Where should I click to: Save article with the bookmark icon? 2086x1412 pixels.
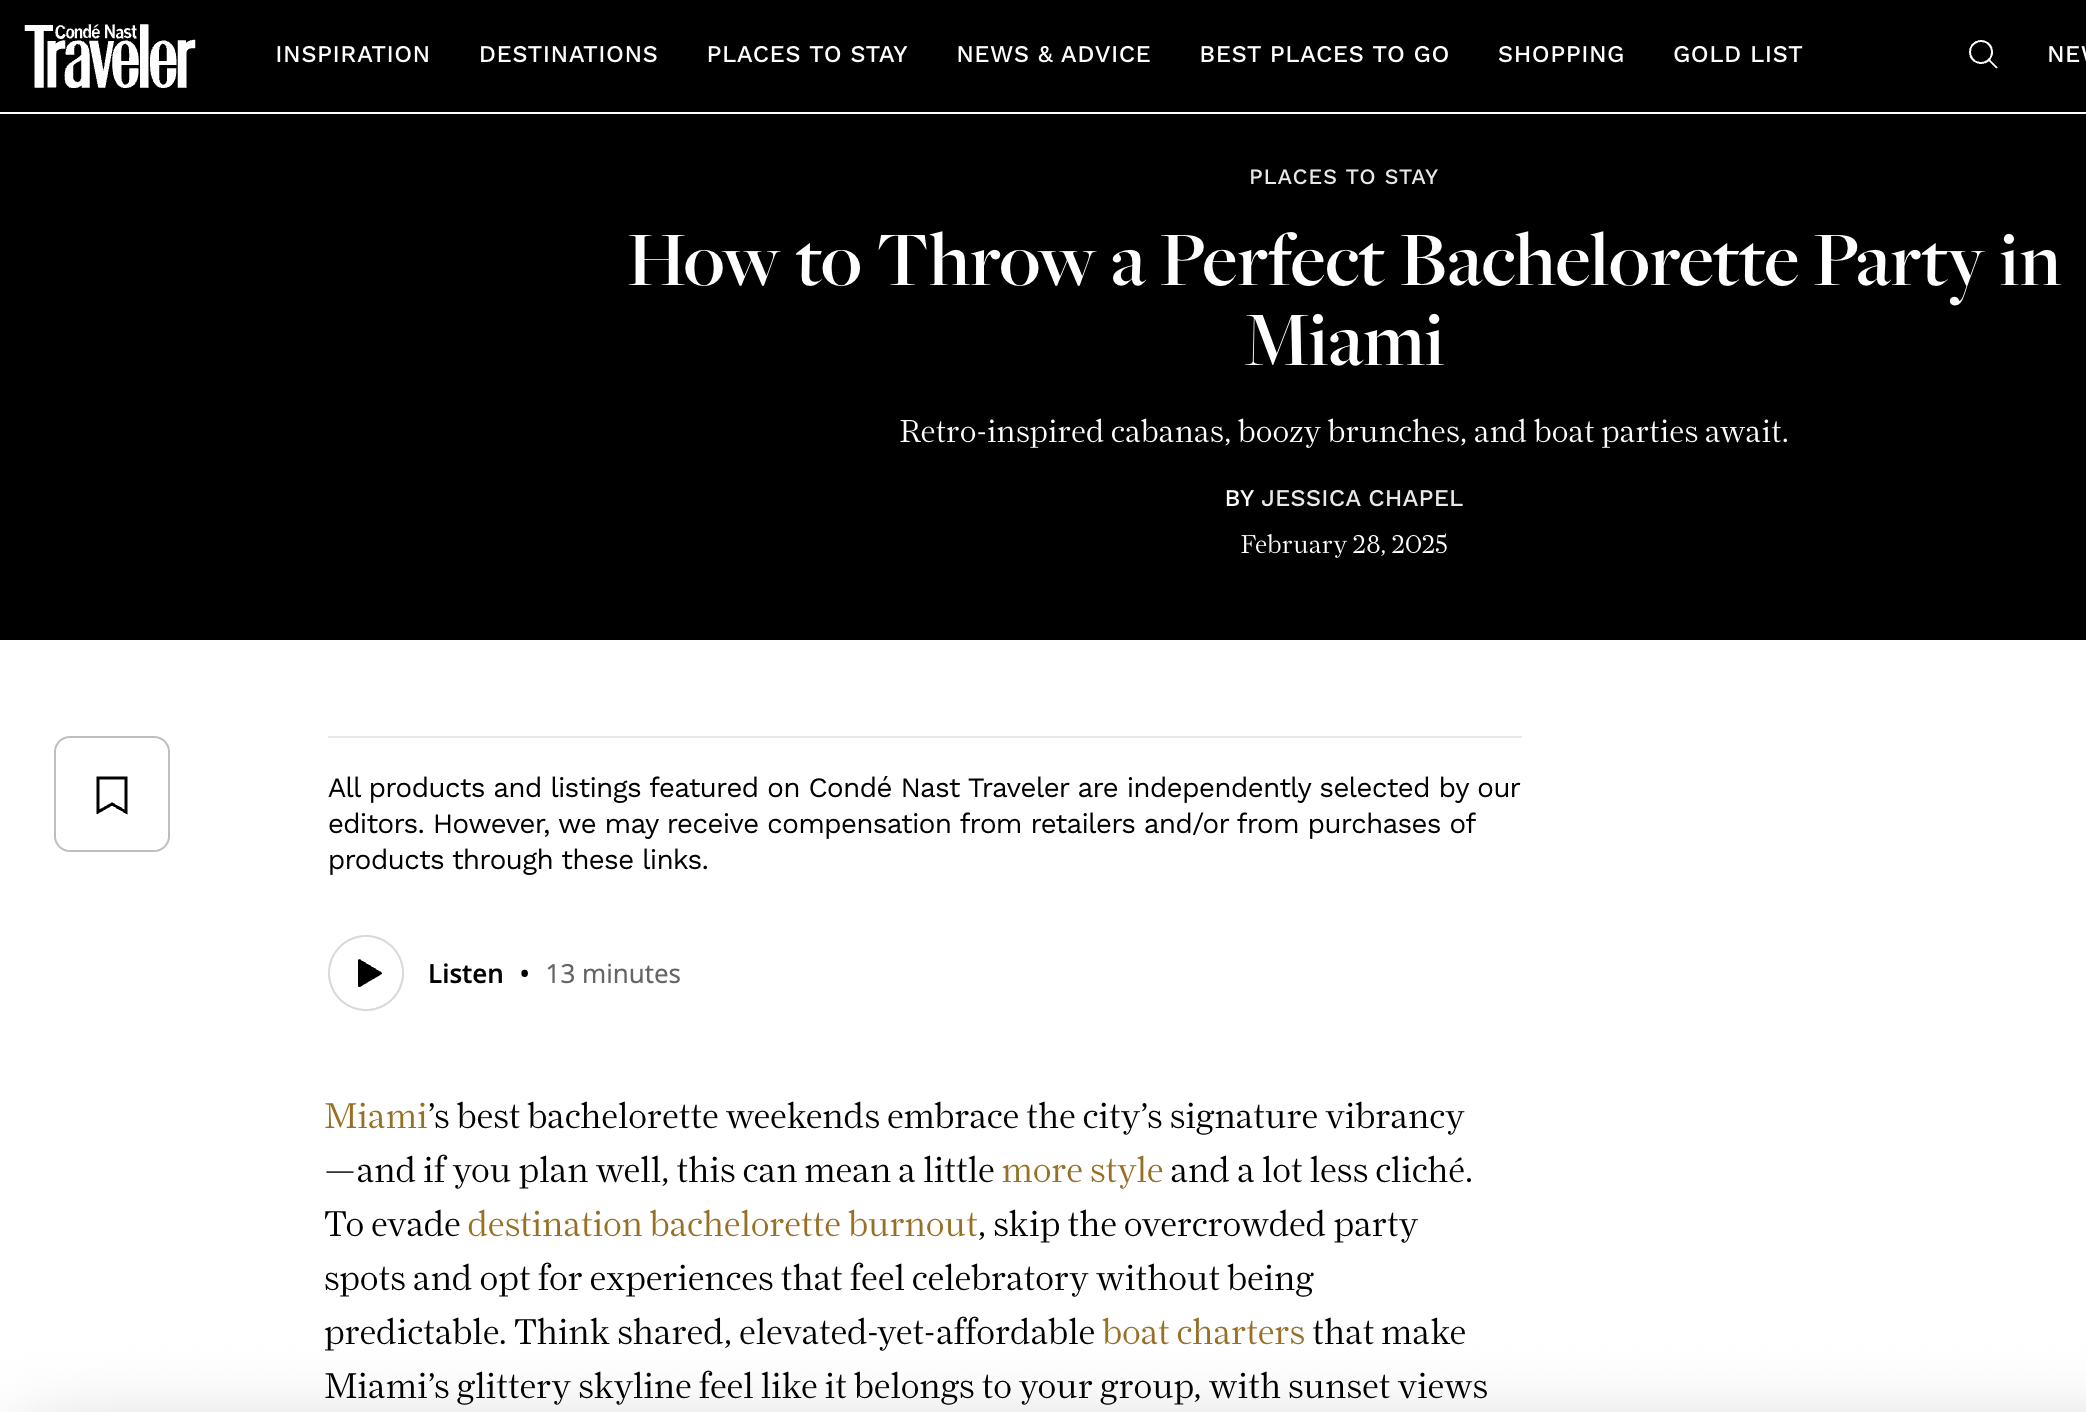point(112,794)
